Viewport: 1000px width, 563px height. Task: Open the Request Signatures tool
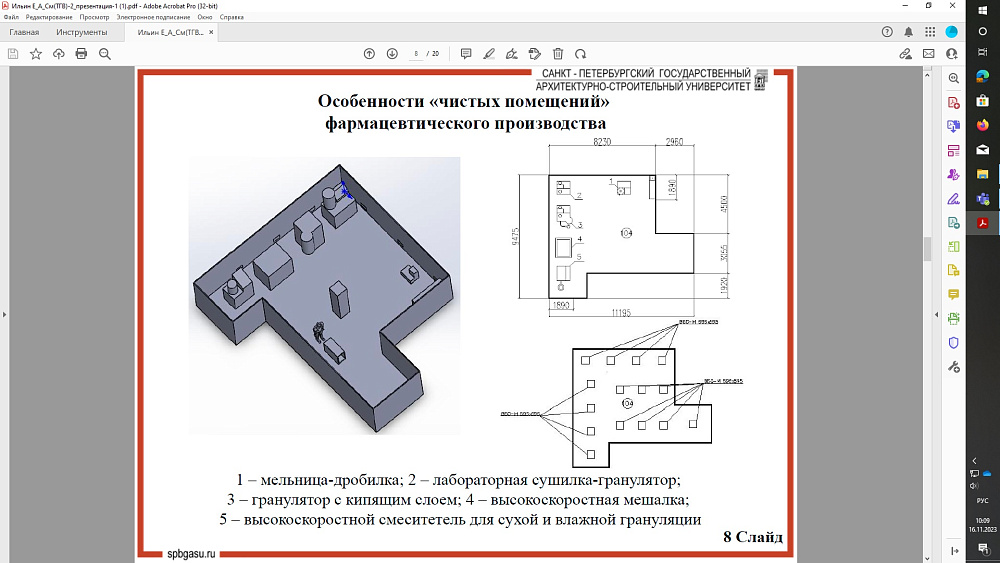[x=953, y=175]
